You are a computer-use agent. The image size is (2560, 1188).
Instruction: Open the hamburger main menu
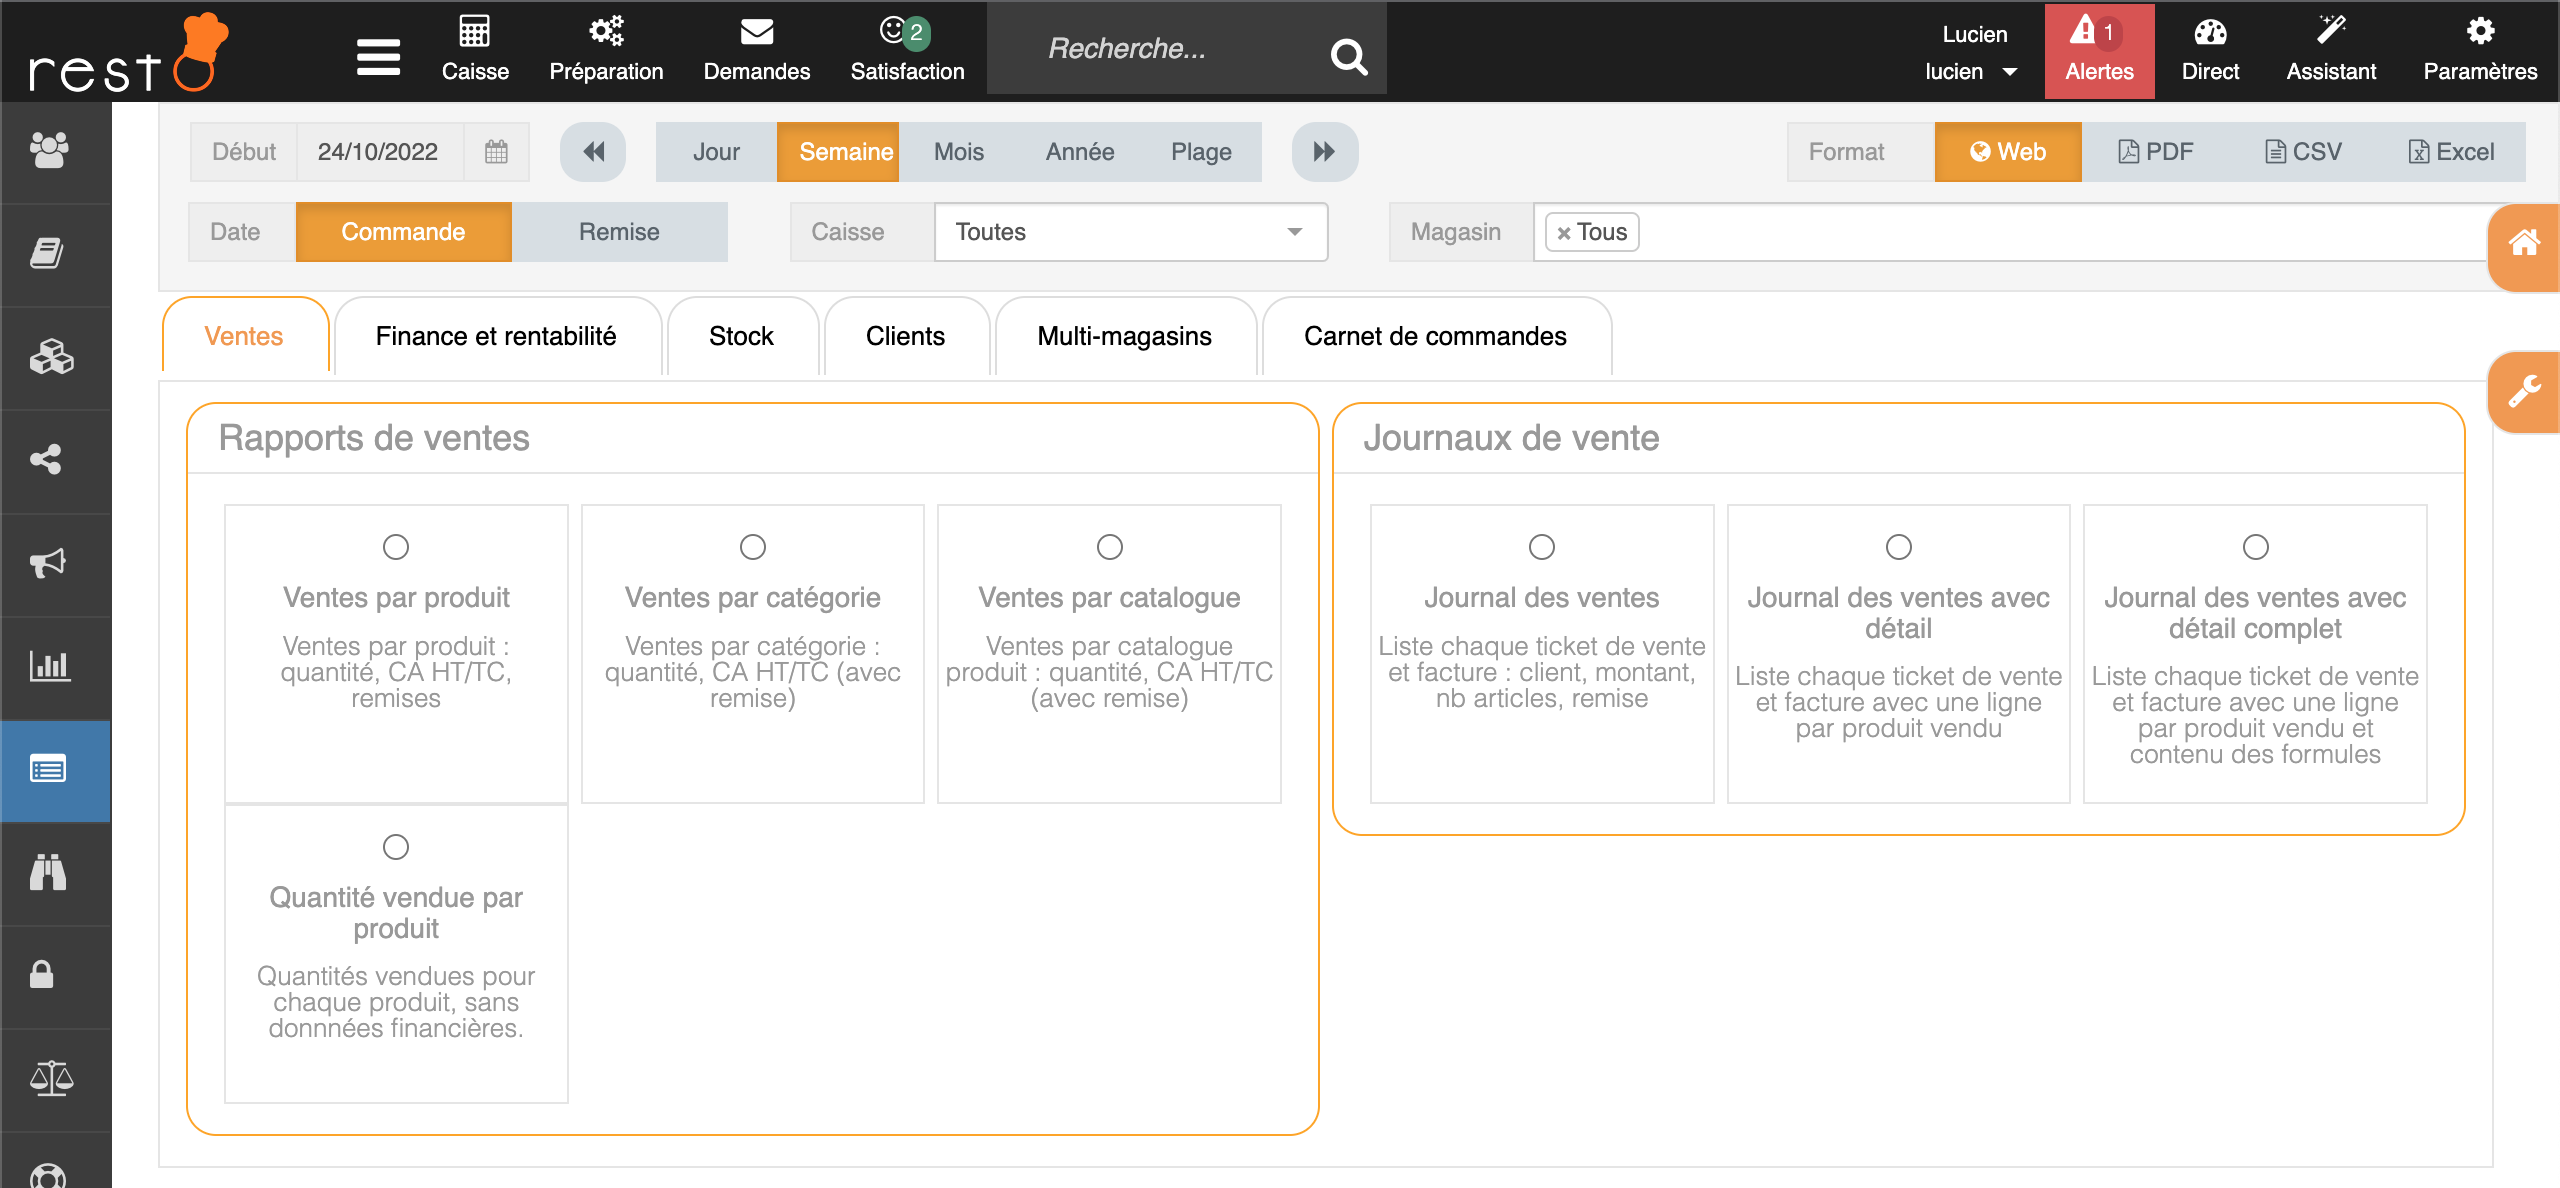pos(378,56)
